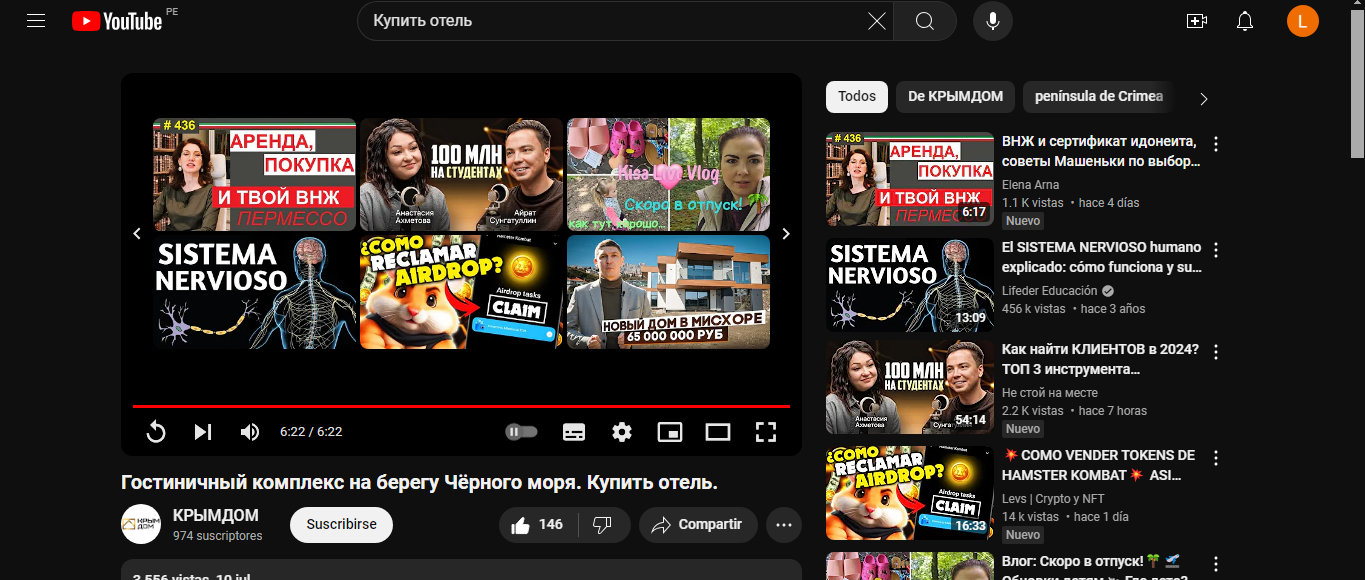Open the КРЫМДОМ channel name link

[x=216, y=516]
